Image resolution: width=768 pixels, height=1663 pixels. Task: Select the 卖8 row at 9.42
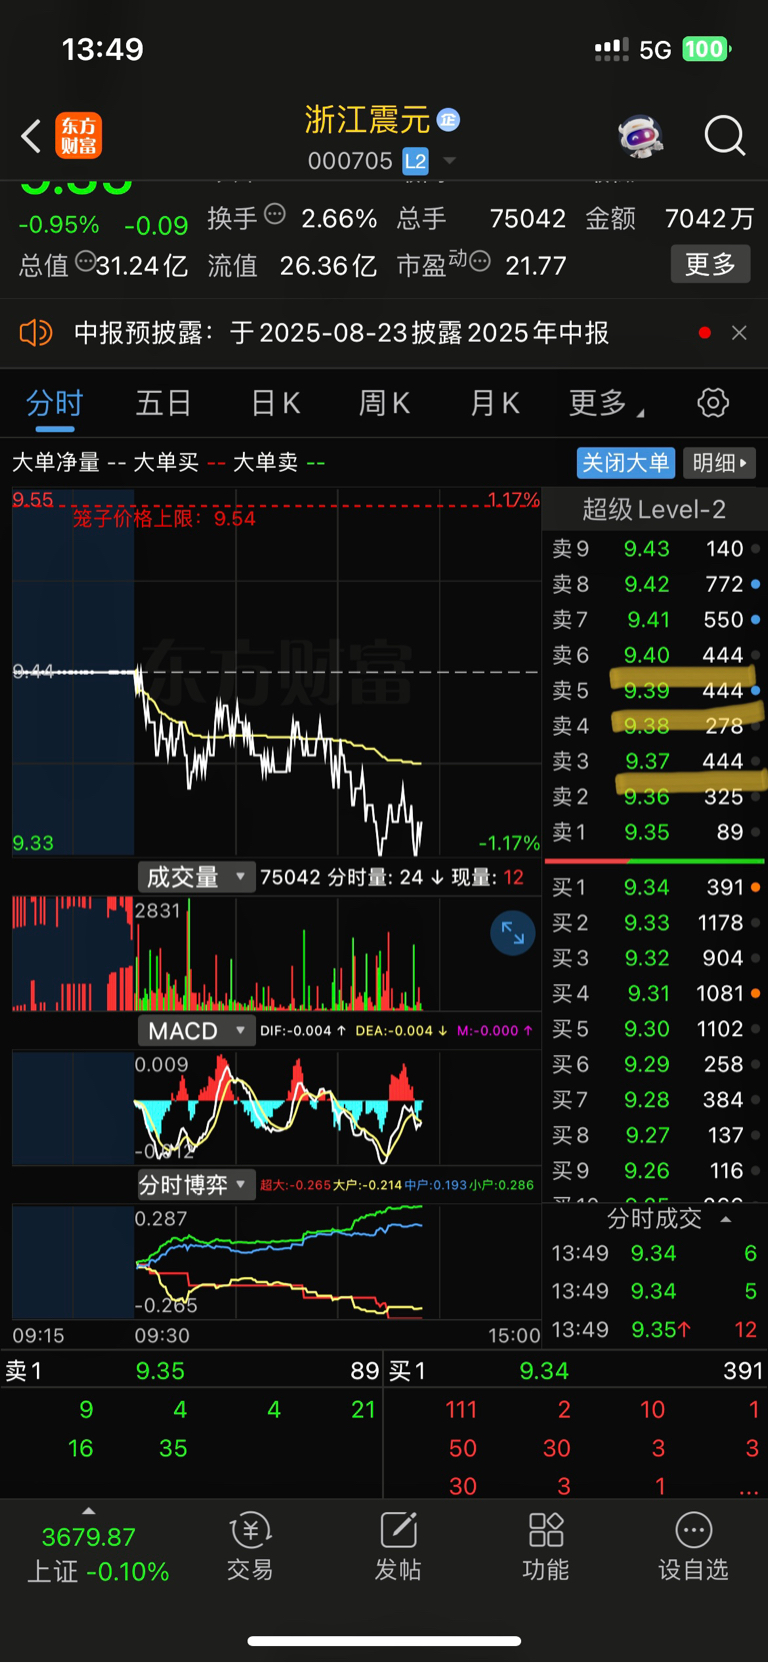coord(655,584)
